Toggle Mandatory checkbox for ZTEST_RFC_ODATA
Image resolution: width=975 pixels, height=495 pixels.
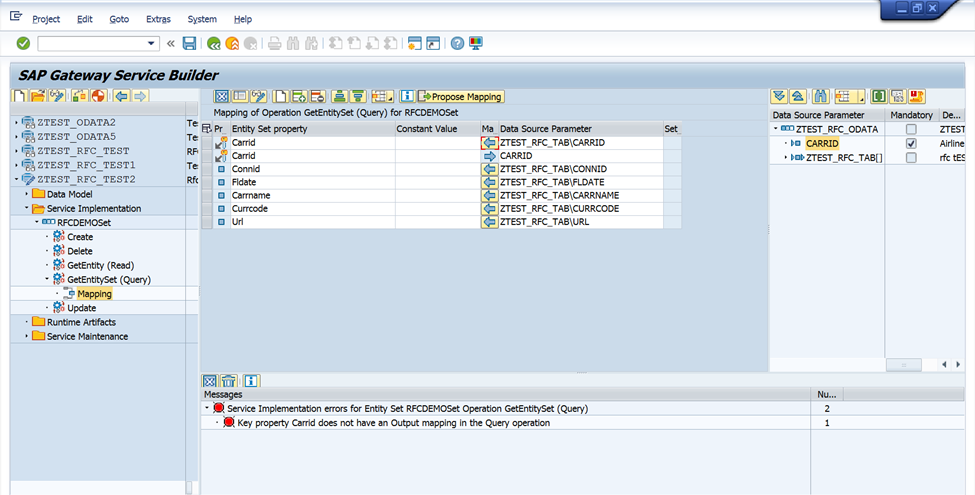[x=911, y=129]
